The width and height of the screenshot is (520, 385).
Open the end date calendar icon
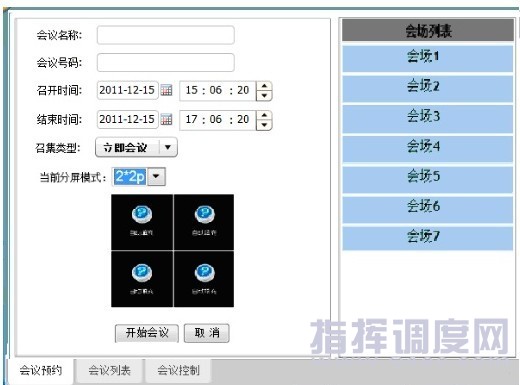pos(166,119)
